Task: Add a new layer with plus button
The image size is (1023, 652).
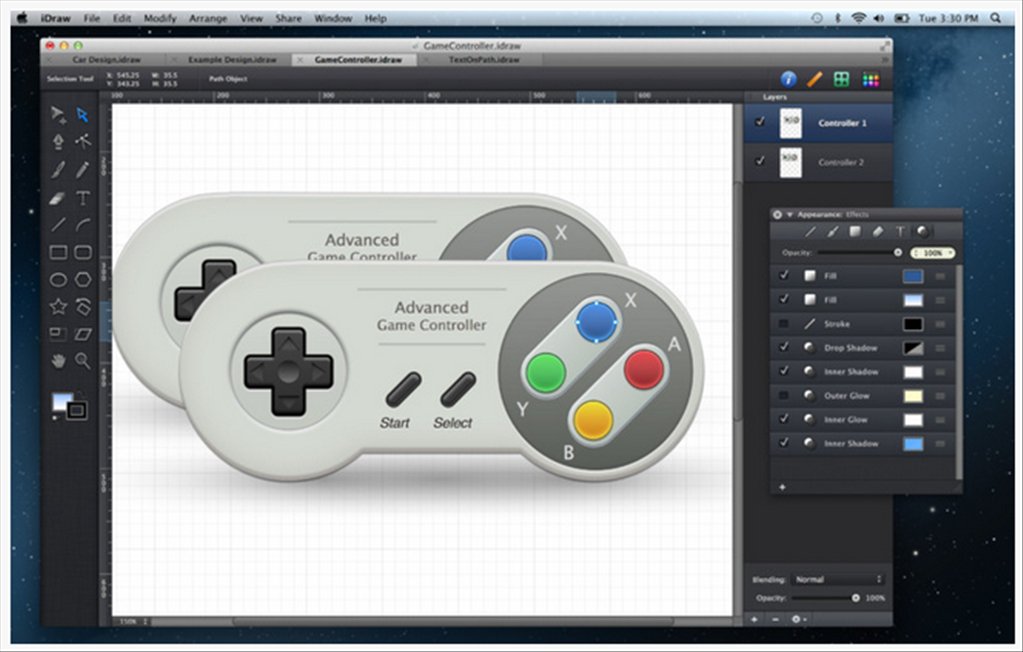Action: coord(754,619)
